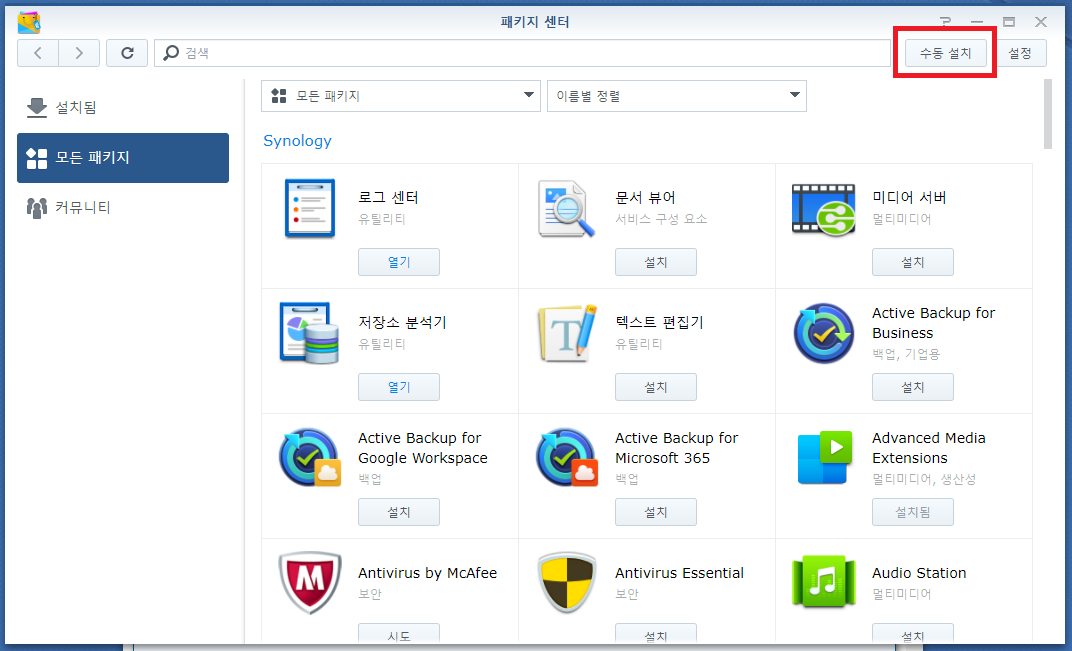Install Active Backup for Microsoft 365
Viewport: 1072px width, 651px height.
pyautogui.click(x=656, y=512)
